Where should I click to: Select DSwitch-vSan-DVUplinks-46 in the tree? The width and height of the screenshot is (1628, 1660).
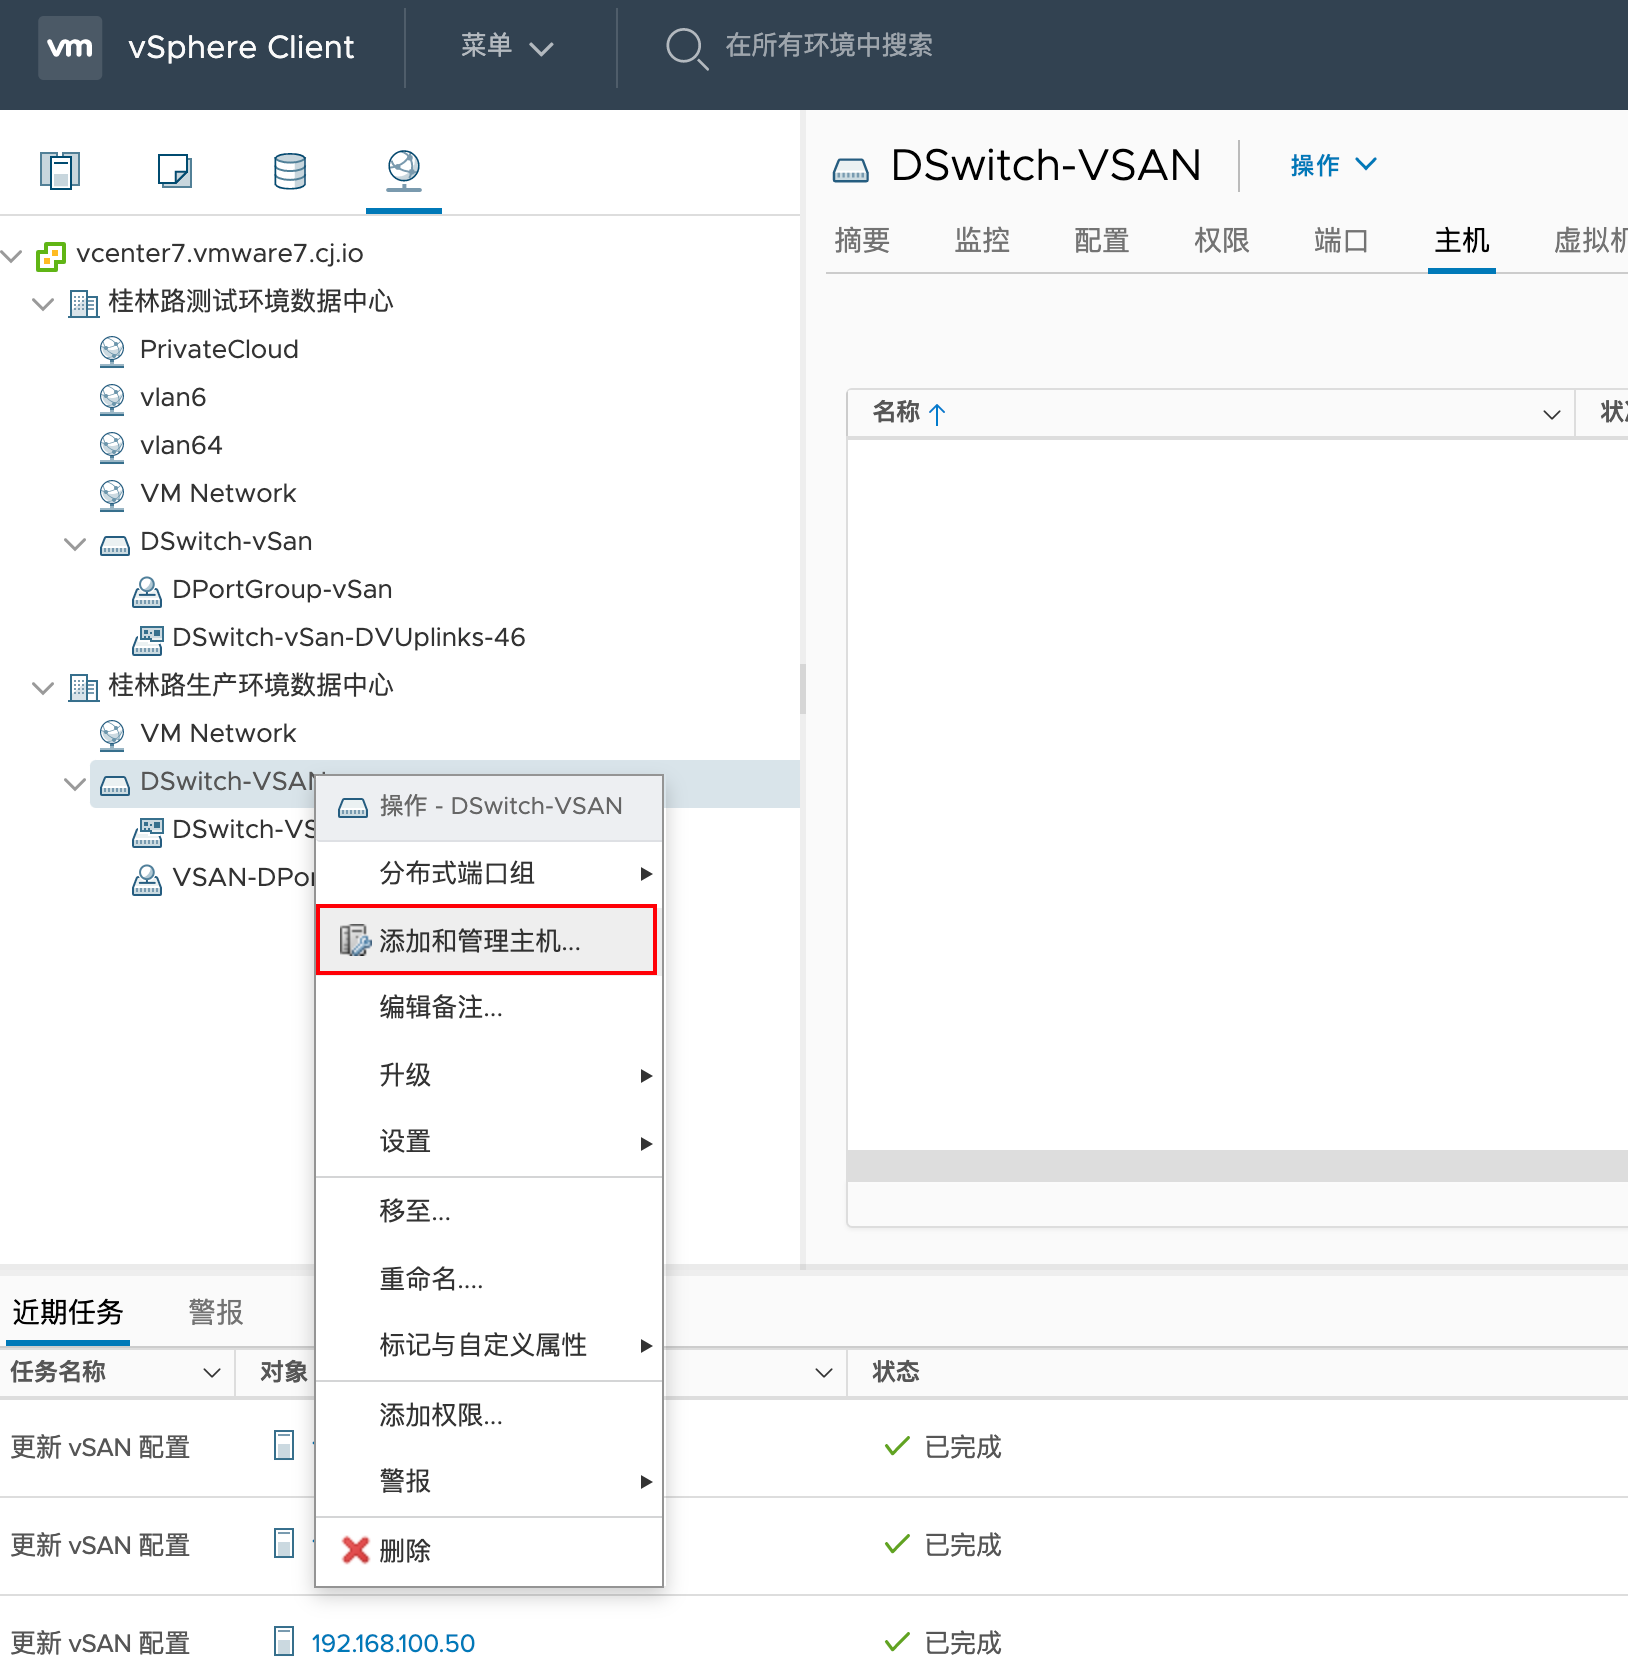[348, 638]
